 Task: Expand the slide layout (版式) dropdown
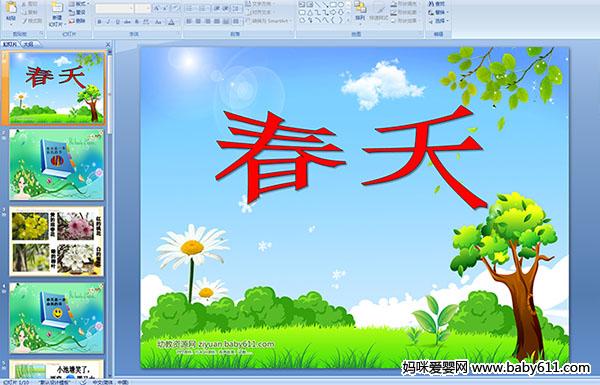[x=79, y=4]
